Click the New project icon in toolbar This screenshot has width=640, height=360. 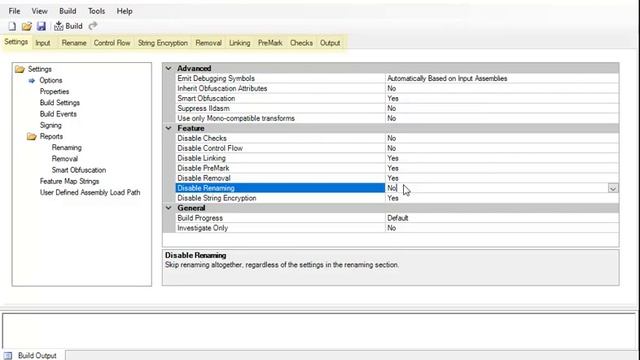pyautogui.click(x=12, y=27)
